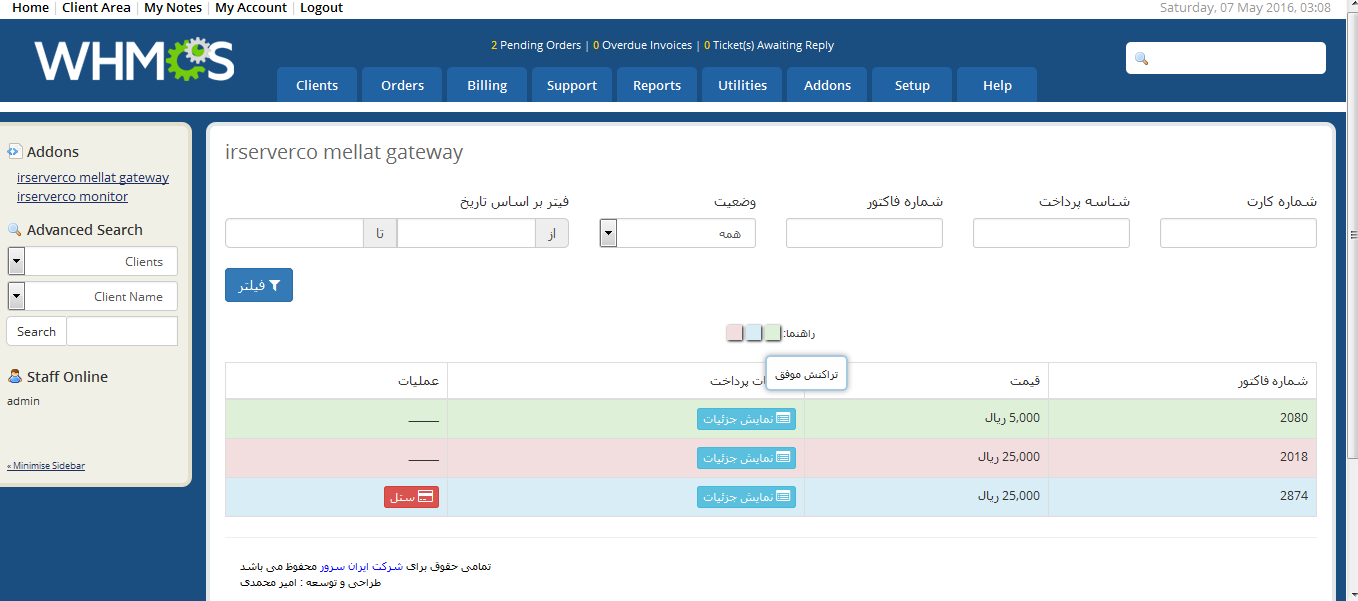Click the Logout link
Image resolution: width=1358 pixels, height=601 pixels.
tap(321, 7)
